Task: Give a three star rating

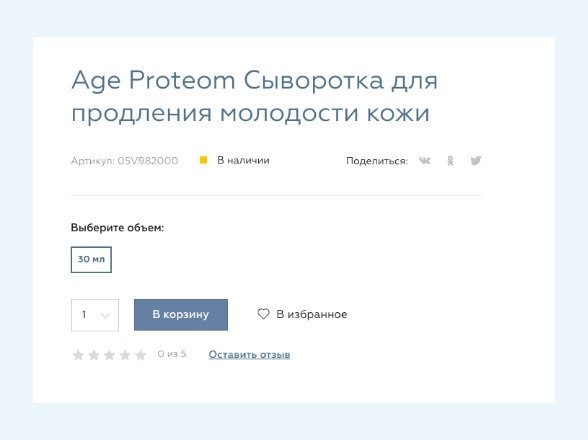Action: 110,355
